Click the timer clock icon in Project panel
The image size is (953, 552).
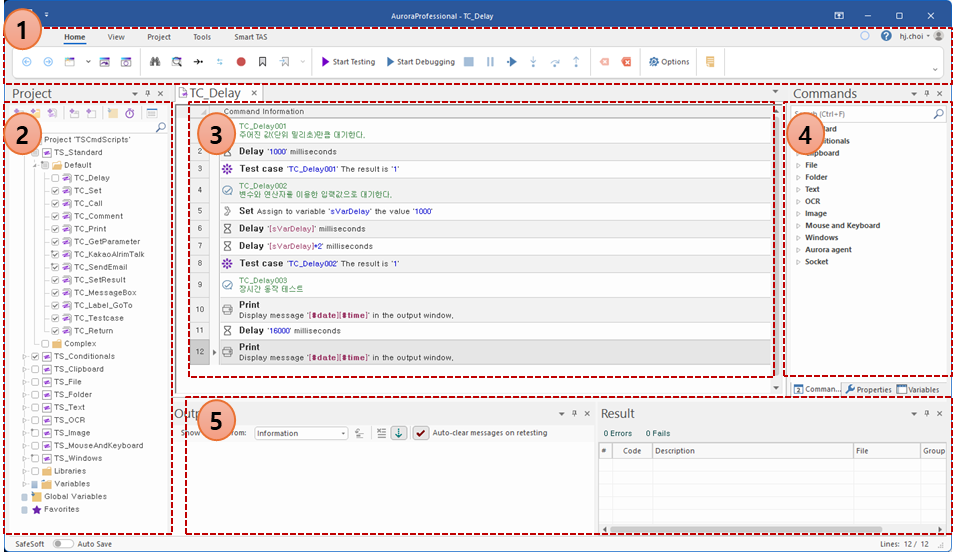(129, 114)
